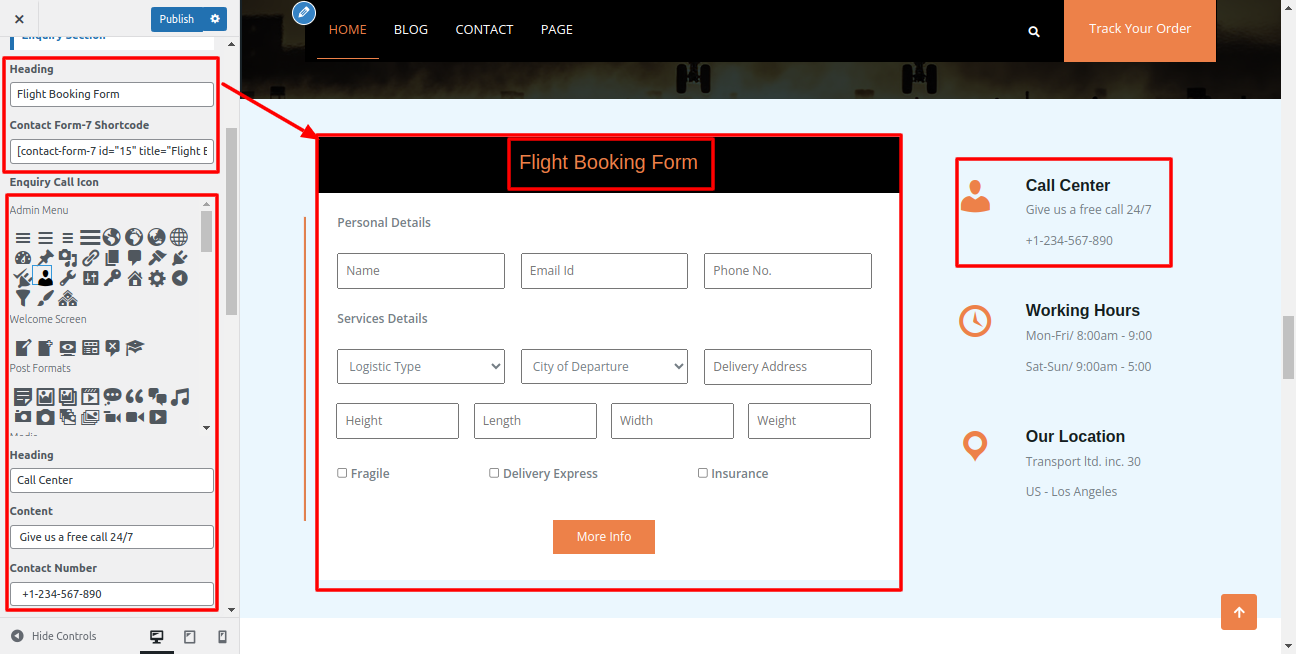Open publish settings gear dropdown
This screenshot has width=1296, height=654.
click(x=214, y=19)
